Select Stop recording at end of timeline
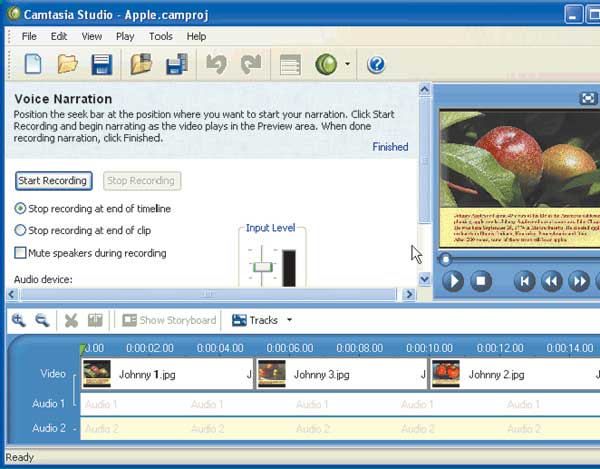Screen dimensions: 600x469 (x=21, y=208)
